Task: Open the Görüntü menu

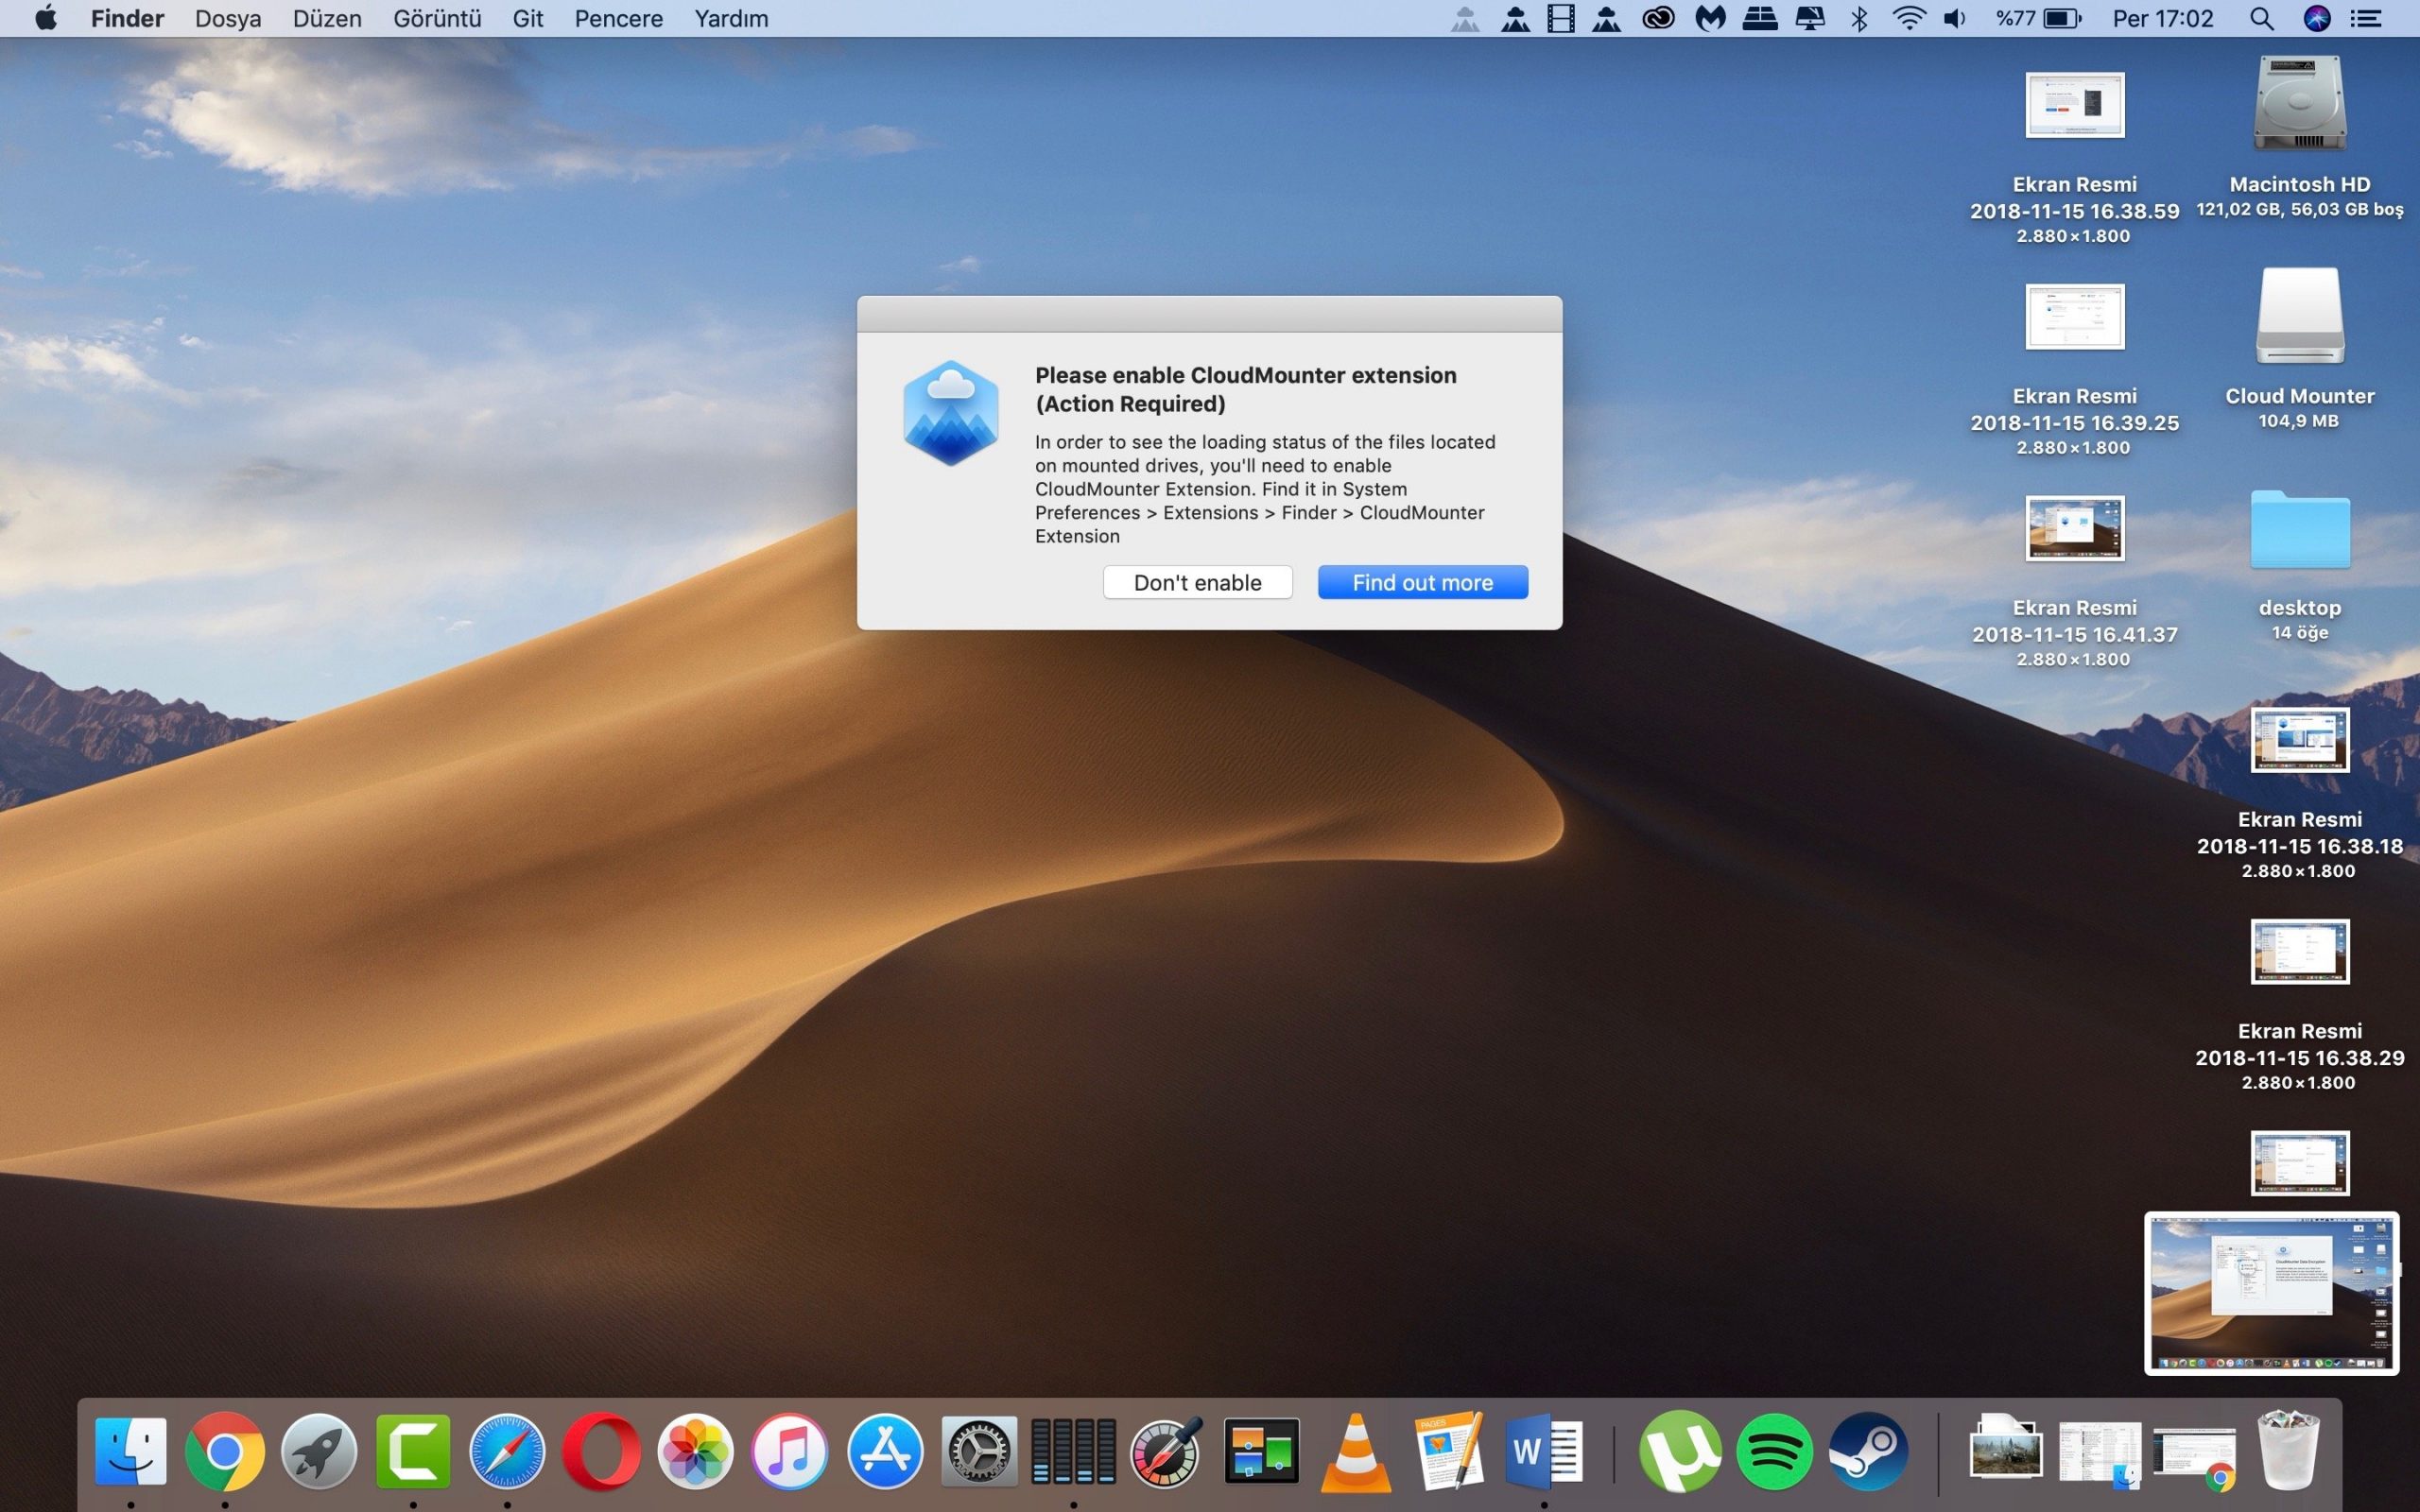Action: [x=437, y=19]
